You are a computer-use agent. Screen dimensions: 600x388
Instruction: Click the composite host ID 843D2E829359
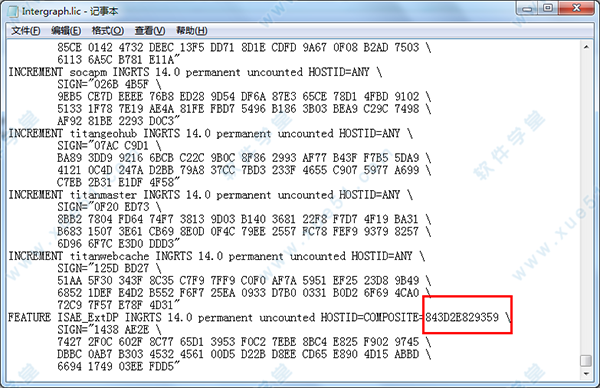[x=462, y=317]
